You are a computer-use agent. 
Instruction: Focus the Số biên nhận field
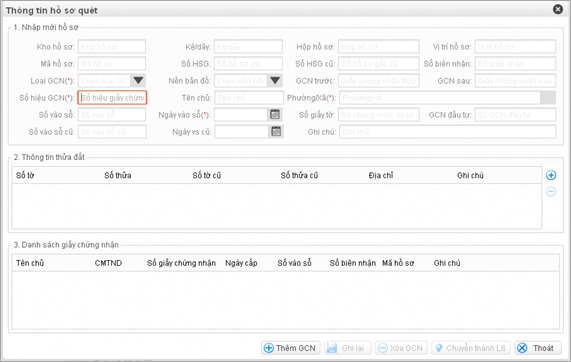coord(515,64)
